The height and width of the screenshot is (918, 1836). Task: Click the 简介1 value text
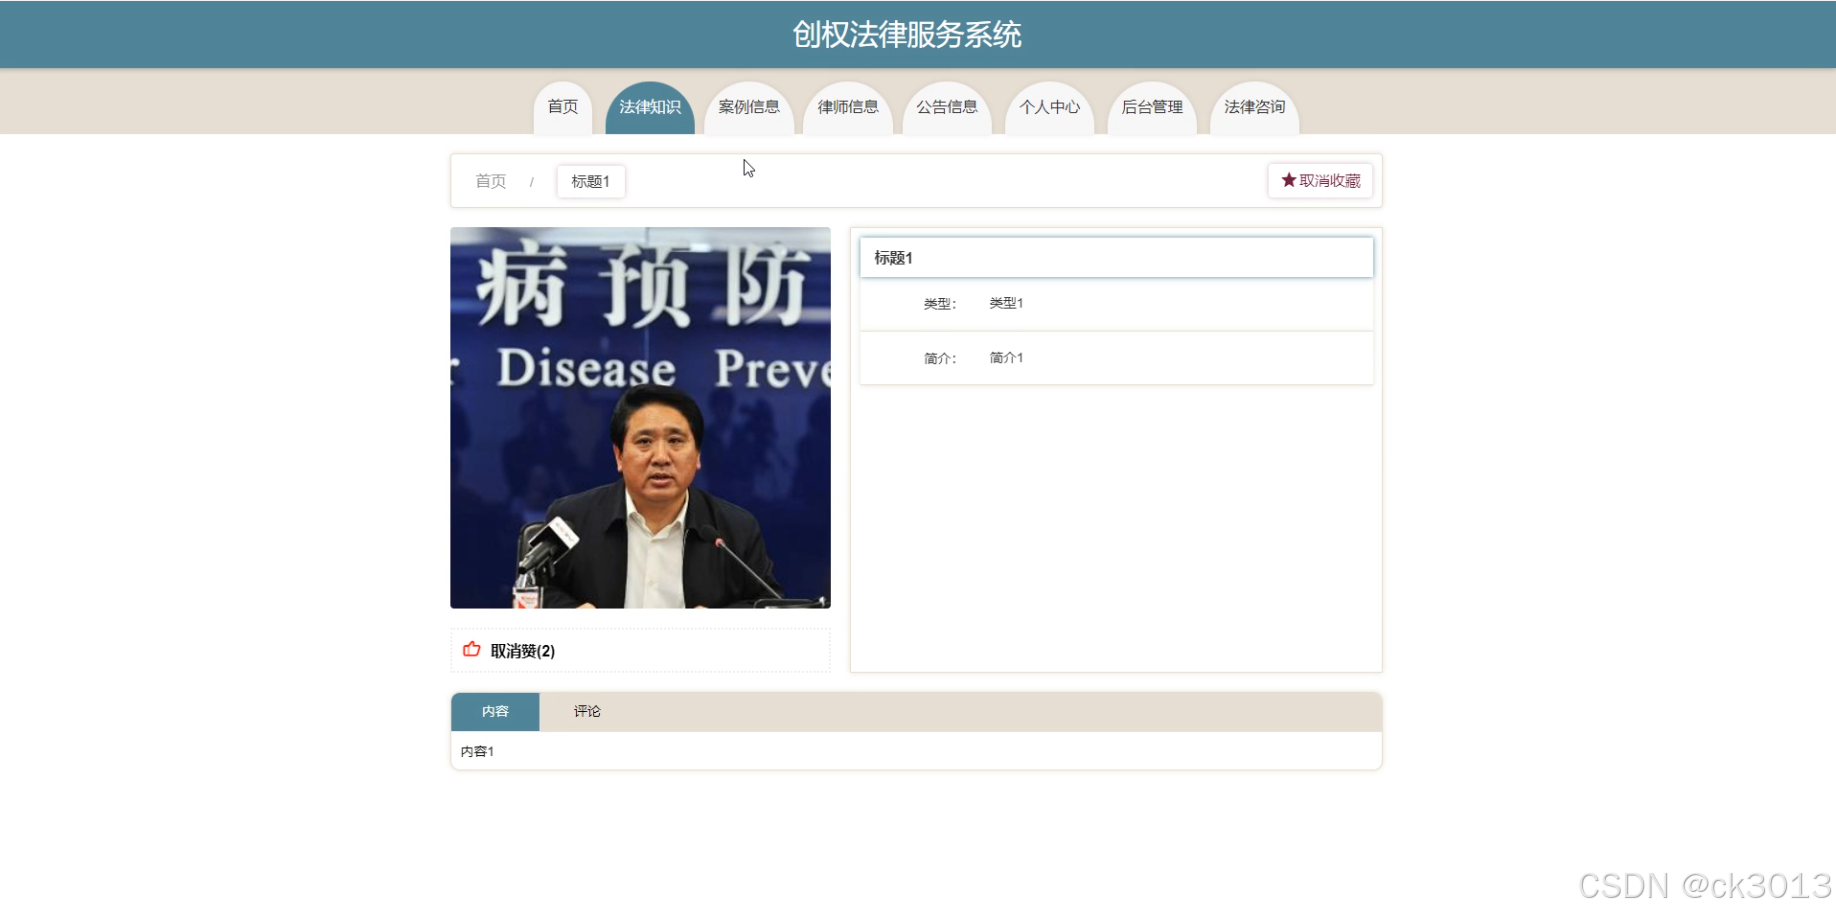[1006, 358]
